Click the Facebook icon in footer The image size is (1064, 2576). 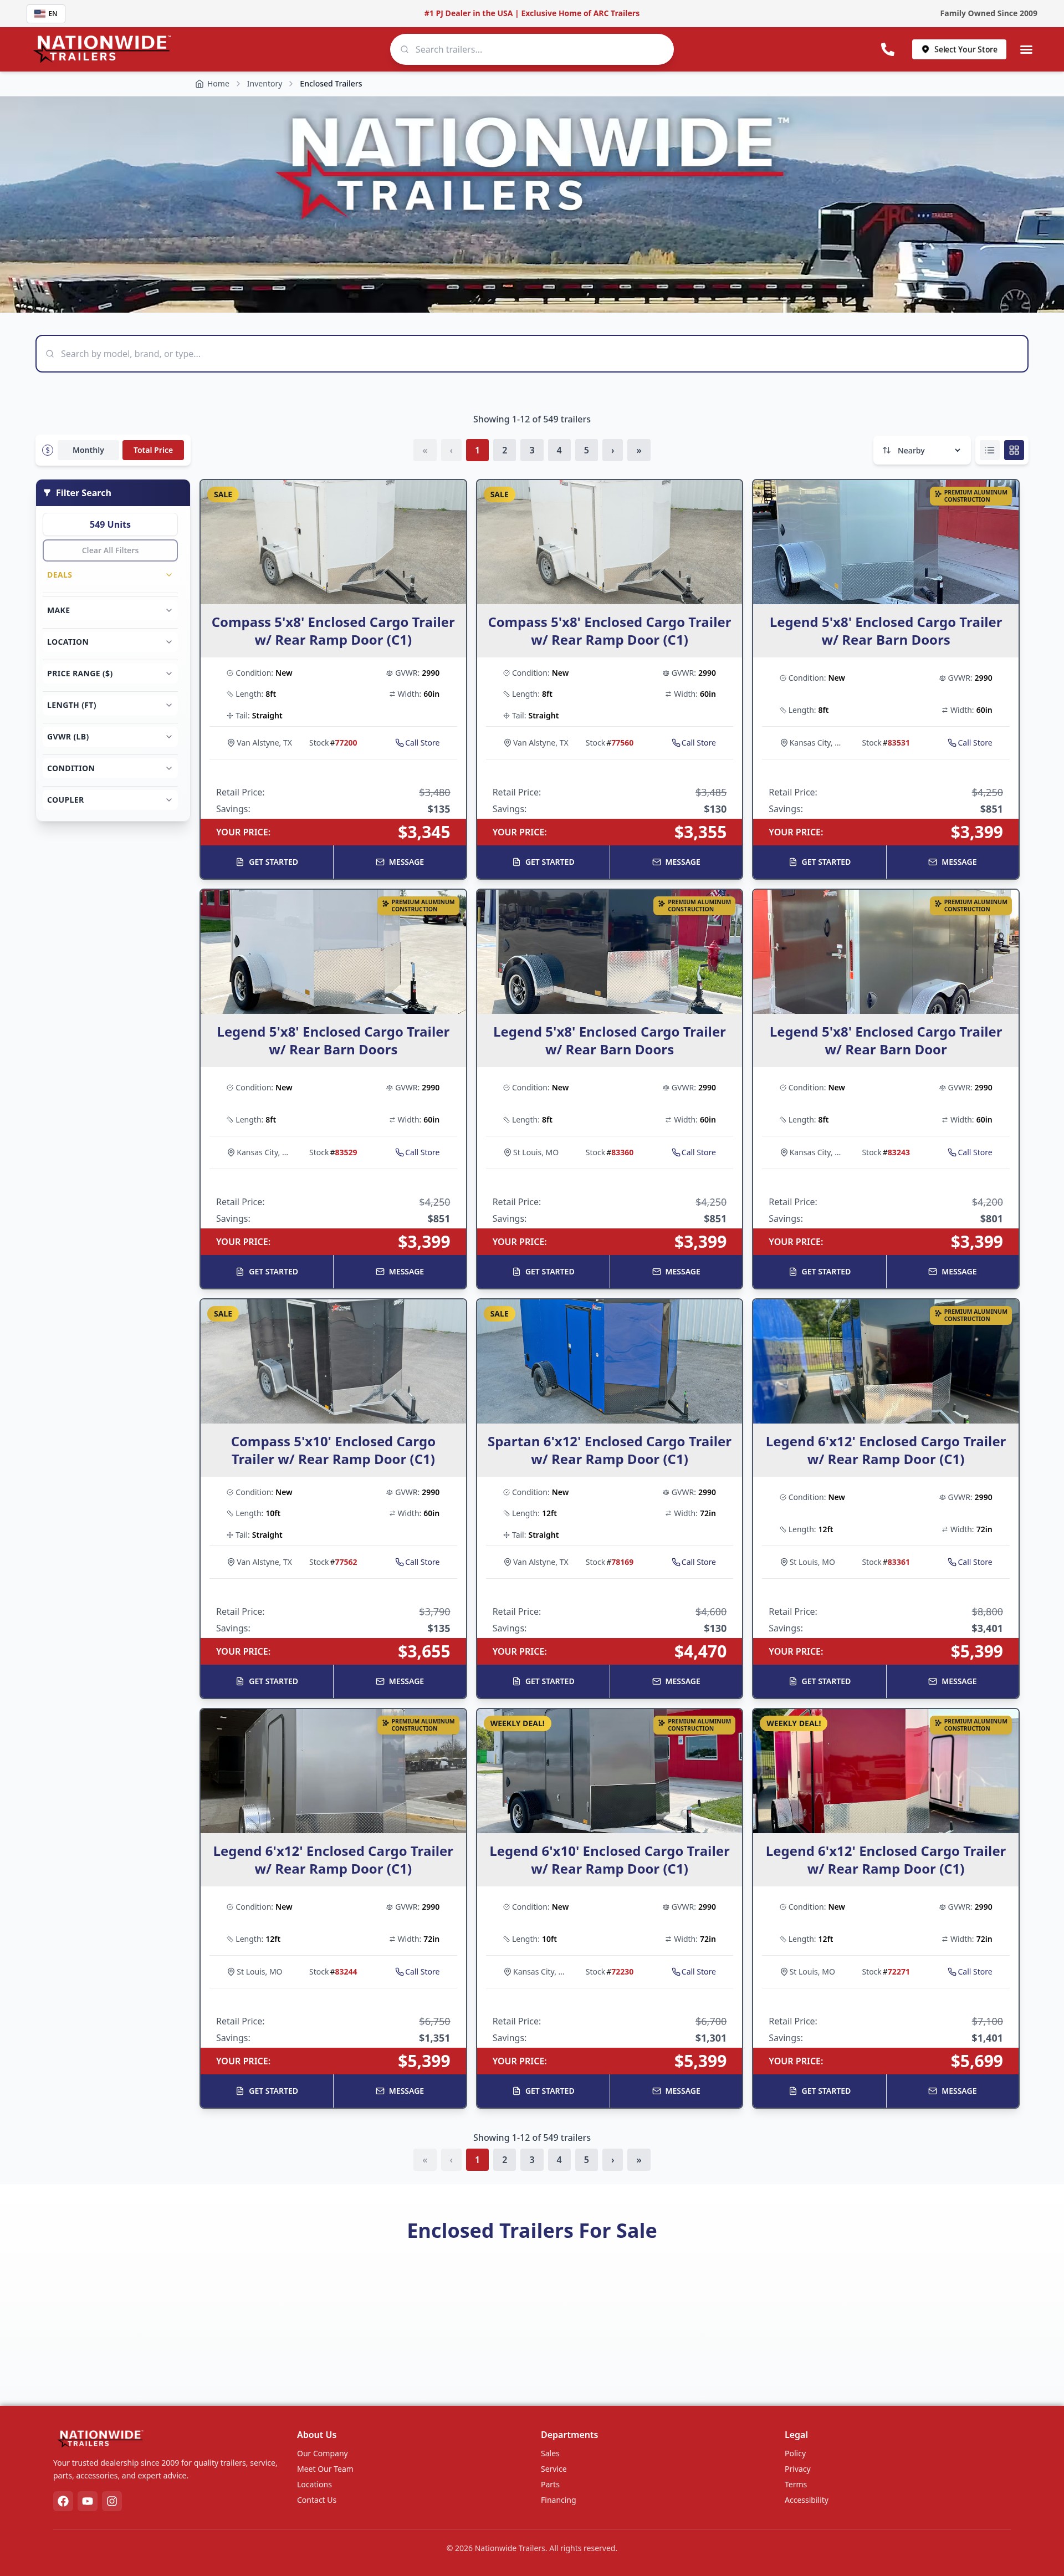click(63, 2501)
